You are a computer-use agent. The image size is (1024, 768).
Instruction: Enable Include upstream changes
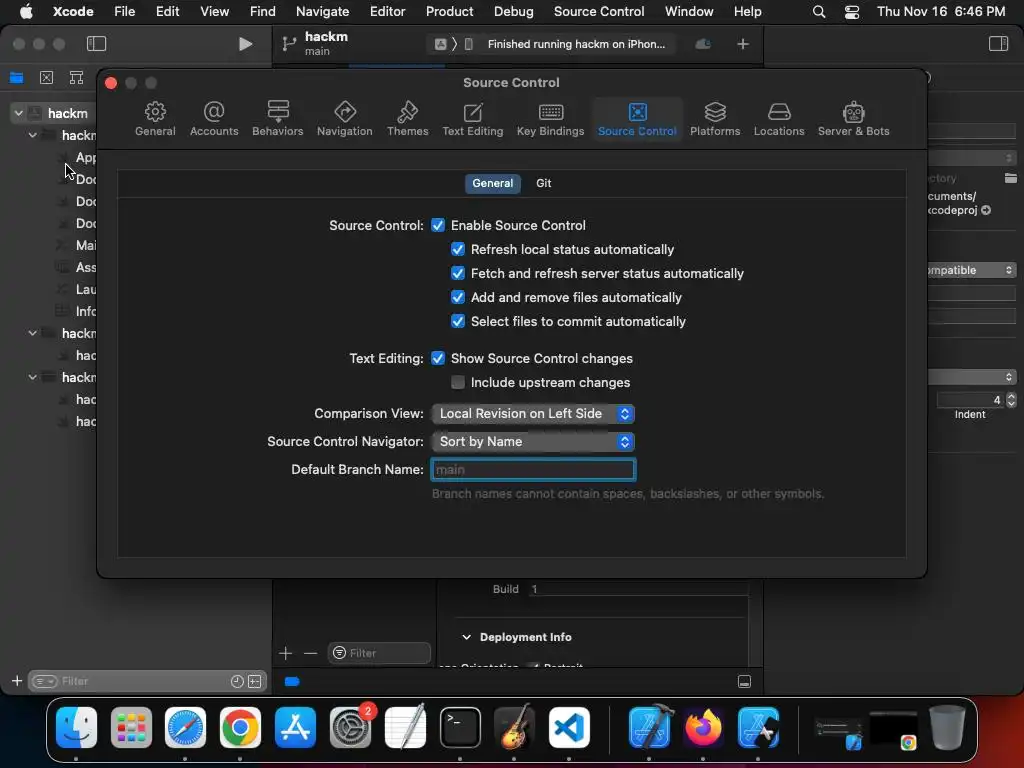[x=458, y=382]
